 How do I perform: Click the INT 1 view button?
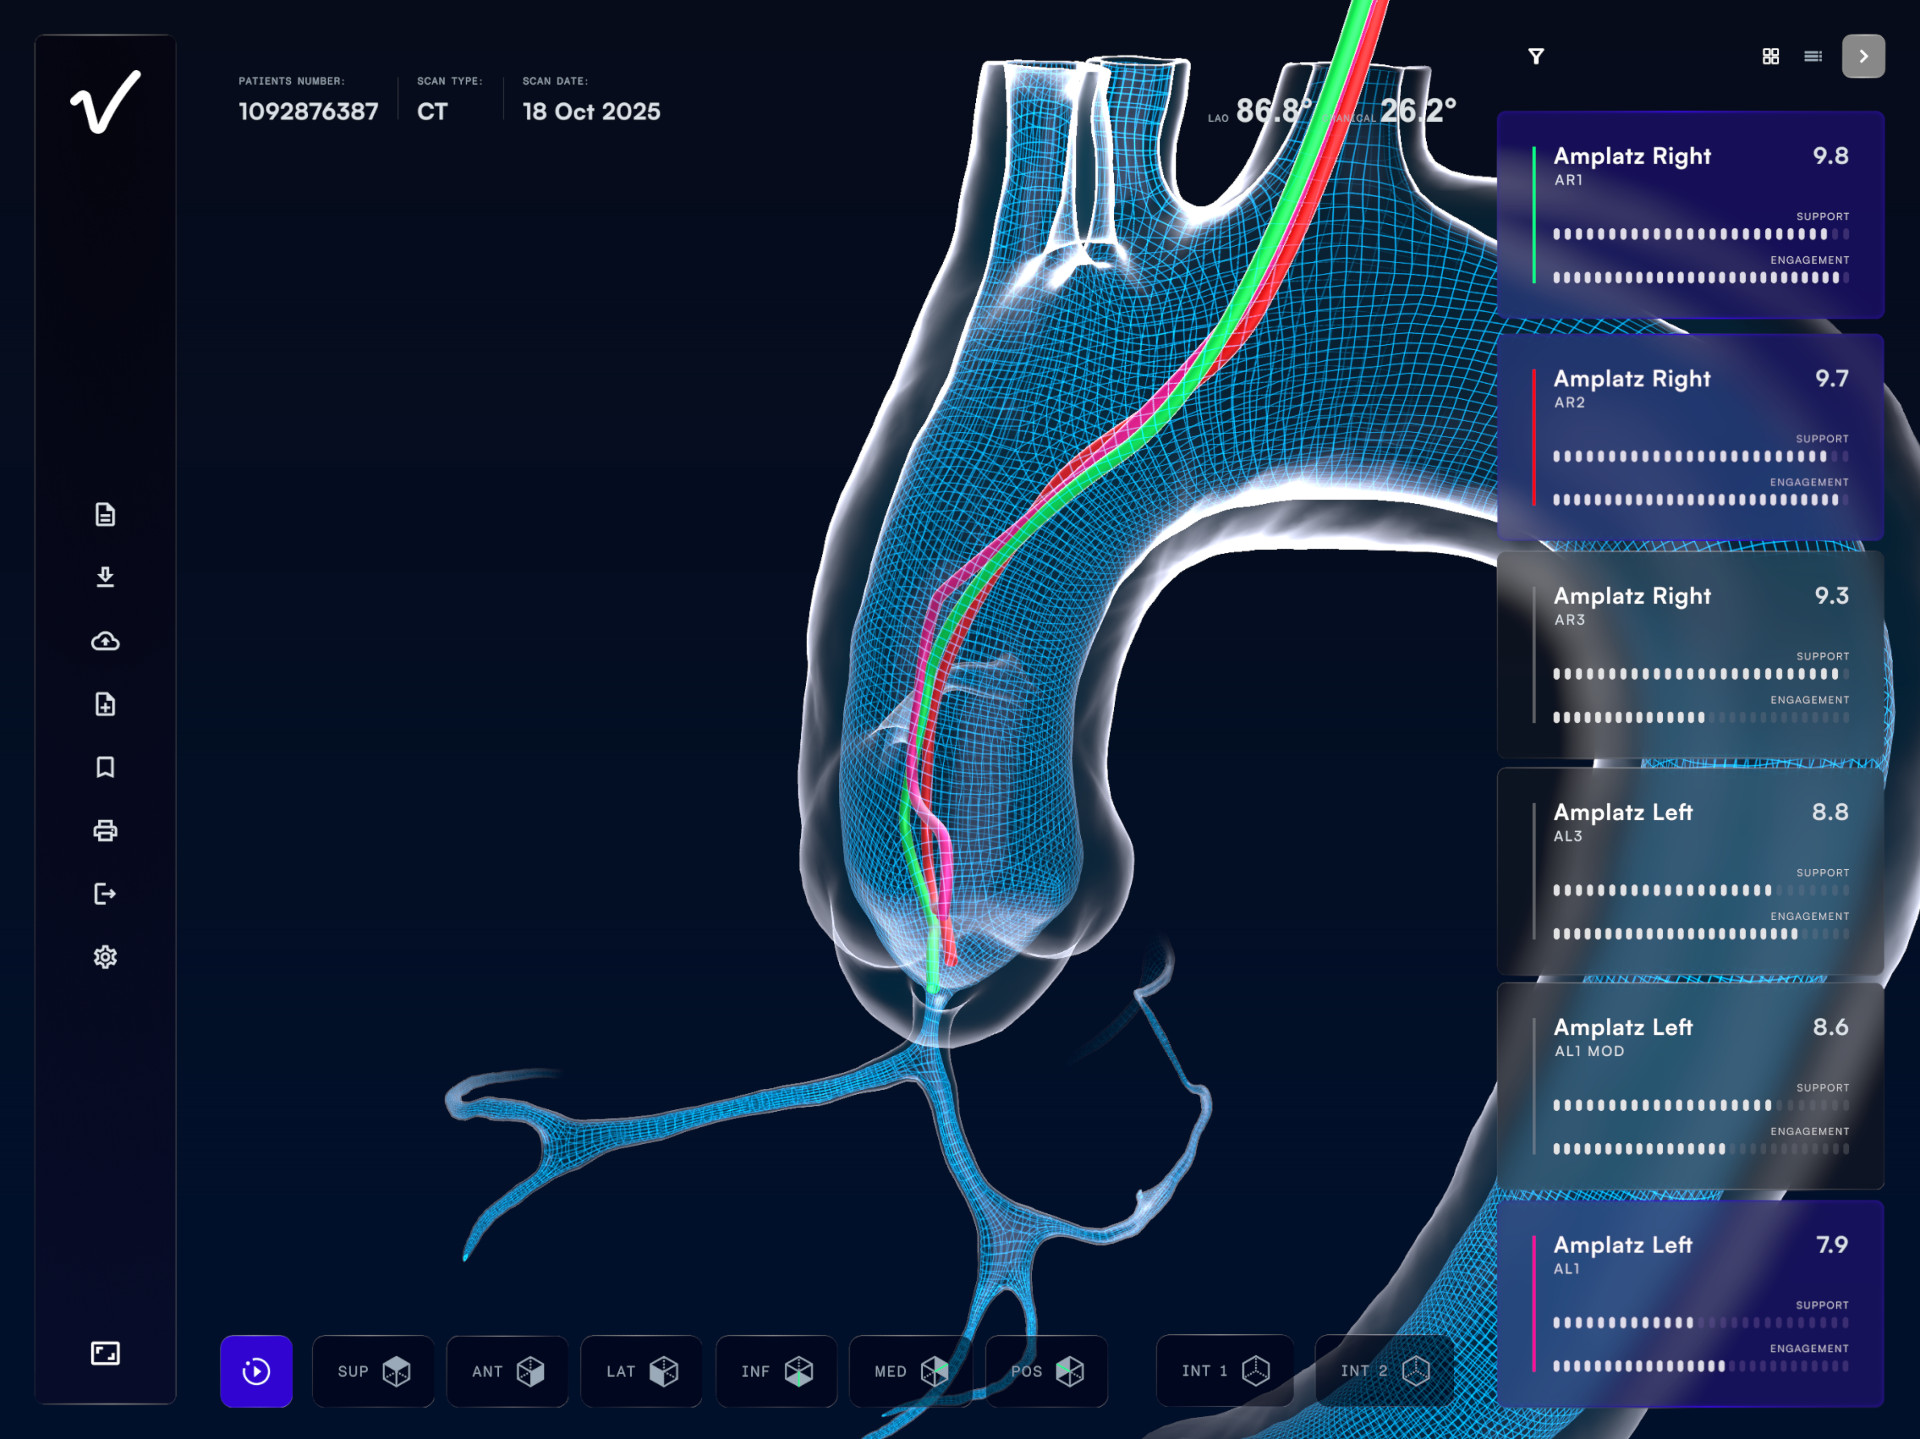pyautogui.click(x=1225, y=1371)
